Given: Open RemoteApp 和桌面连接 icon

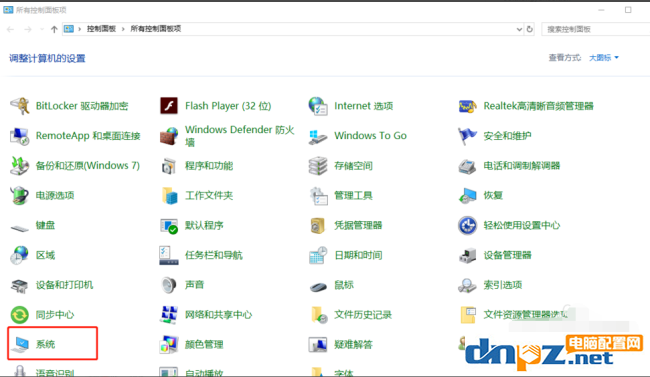Looking at the screenshot, I should (19, 136).
